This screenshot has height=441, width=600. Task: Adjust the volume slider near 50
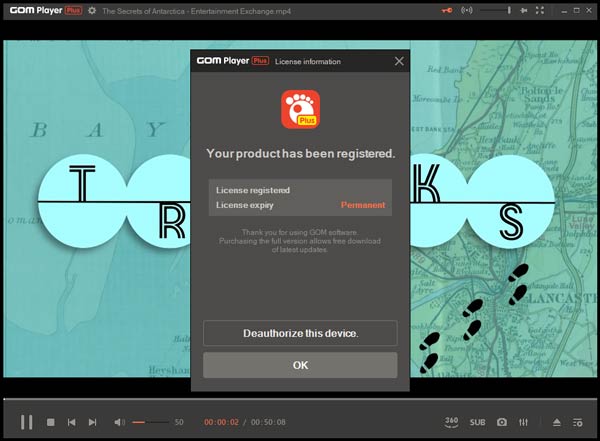tap(150, 422)
